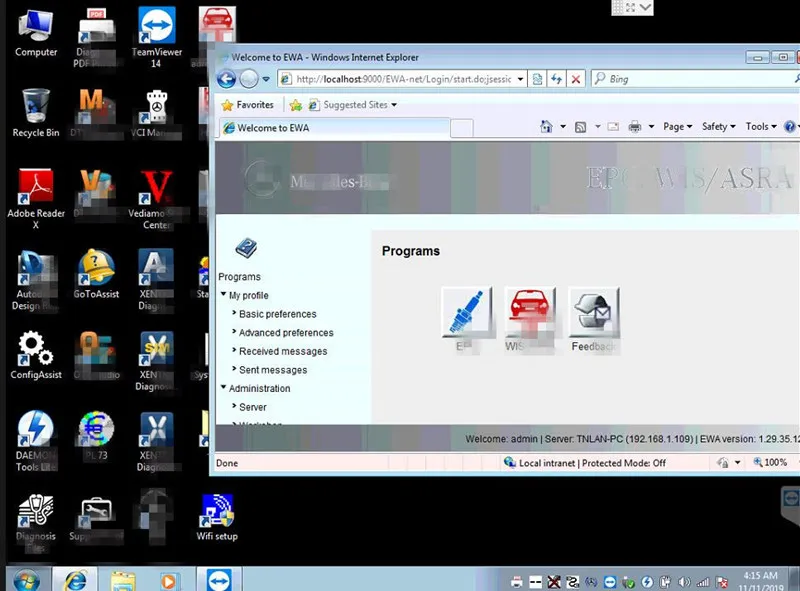Viewport: 800px width, 591px height.
Task: Click in the address bar URL field
Action: [x=403, y=79]
